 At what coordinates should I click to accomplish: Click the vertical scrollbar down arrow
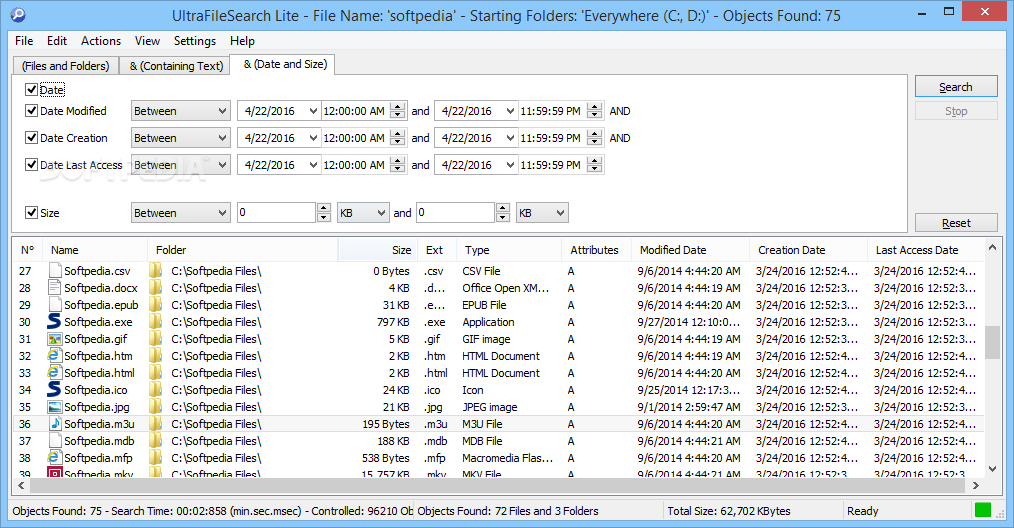tap(993, 469)
